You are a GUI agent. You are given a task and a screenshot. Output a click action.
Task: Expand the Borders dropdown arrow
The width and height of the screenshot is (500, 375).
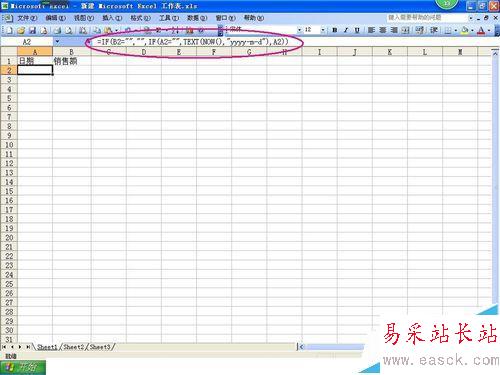pos(455,30)
